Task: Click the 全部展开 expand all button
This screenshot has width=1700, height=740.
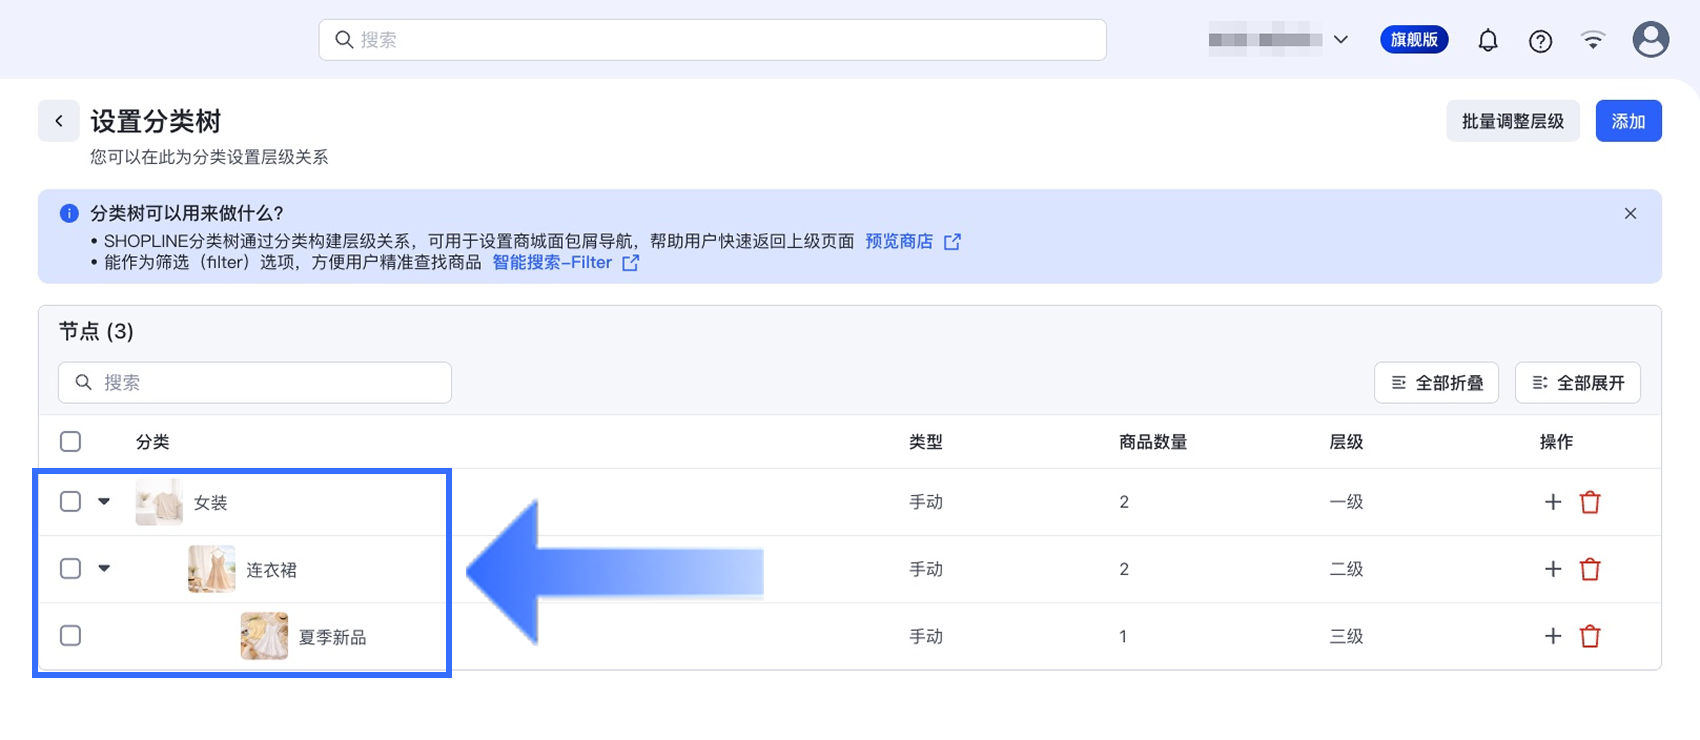Action: pos(1577,383)
